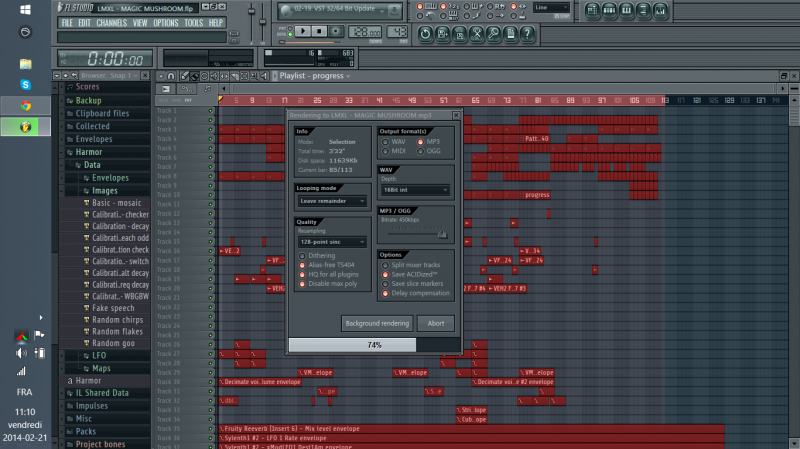Start playback with the play button
The height and width of the screenshot is (449, 800).
(x=303, y=31)
